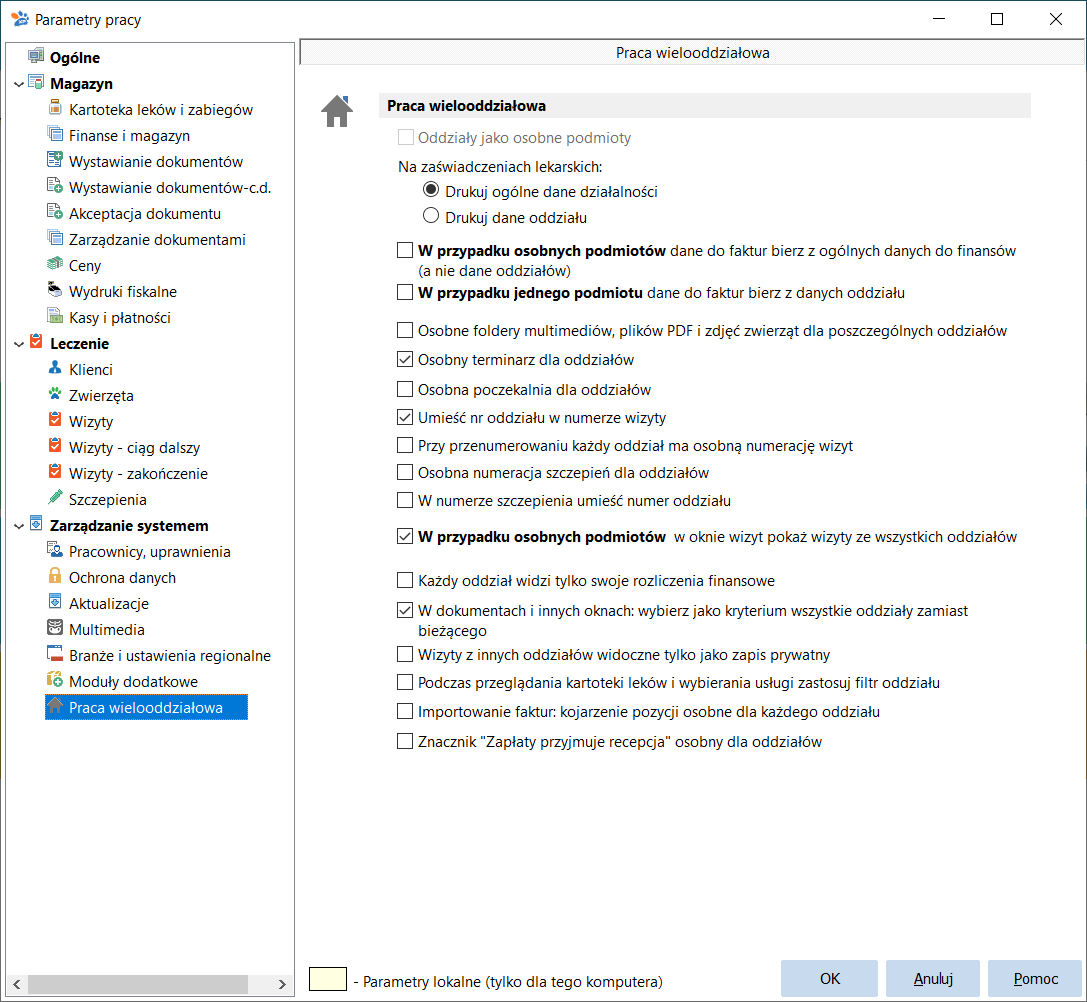This screenshot has height=1002, width=1087.
Task: Click the Wizyty - ciąg dalszy icon
Action: coord(55,446)
